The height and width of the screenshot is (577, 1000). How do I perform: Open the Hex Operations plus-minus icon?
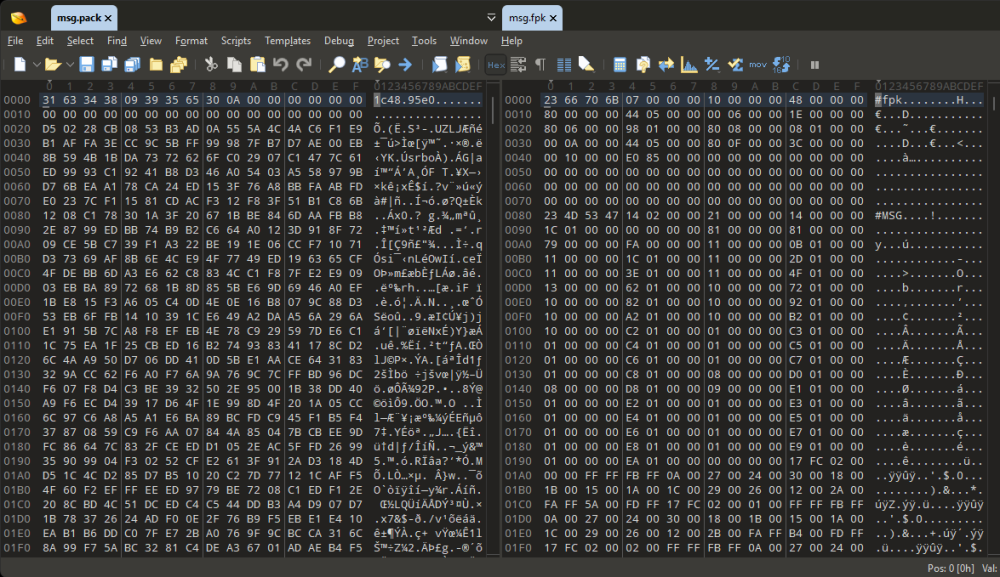712,64
